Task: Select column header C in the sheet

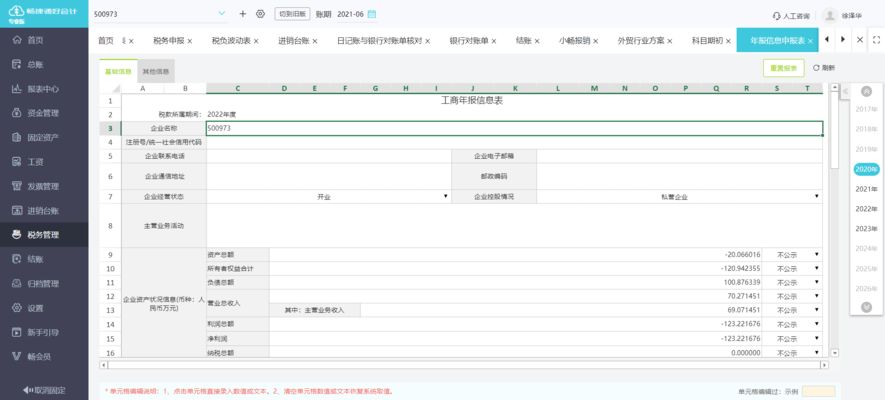Action: pyautogui.click(x=238, y=89)
